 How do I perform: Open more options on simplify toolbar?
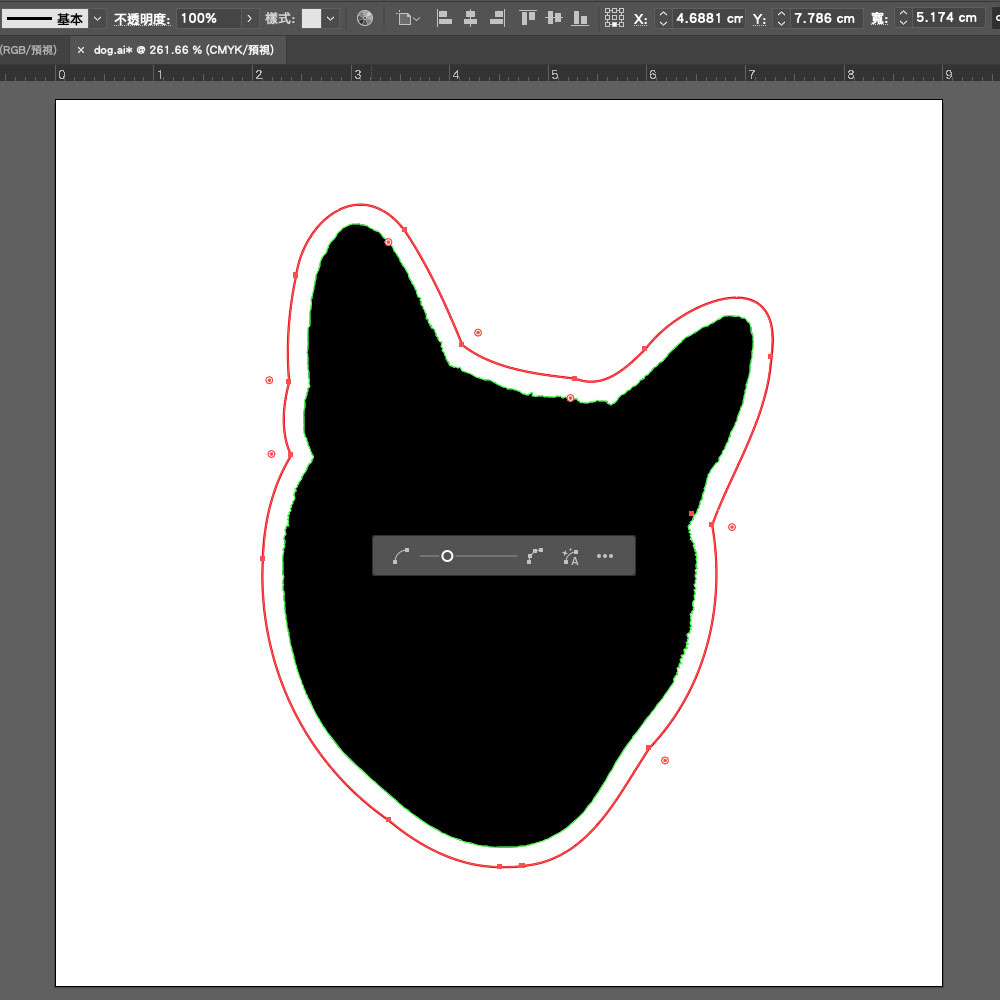605,556
